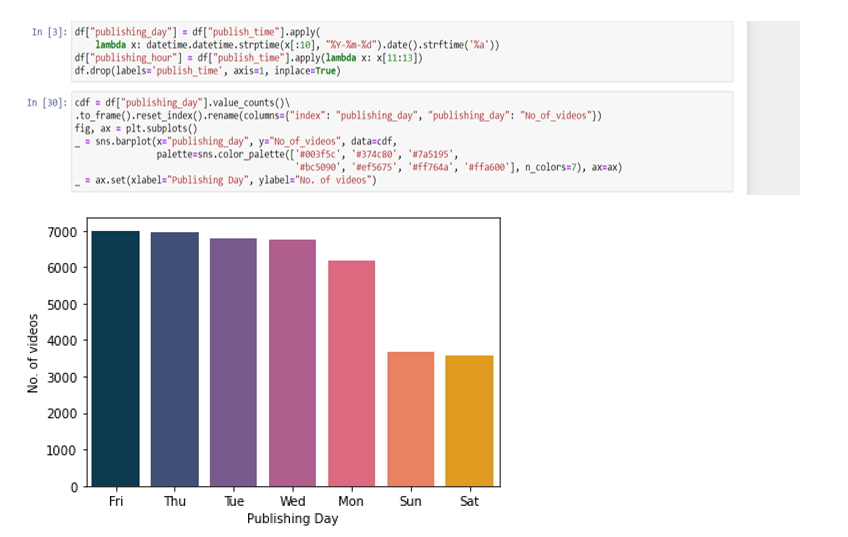Click the Fri bar in chart

coord(116,359)
